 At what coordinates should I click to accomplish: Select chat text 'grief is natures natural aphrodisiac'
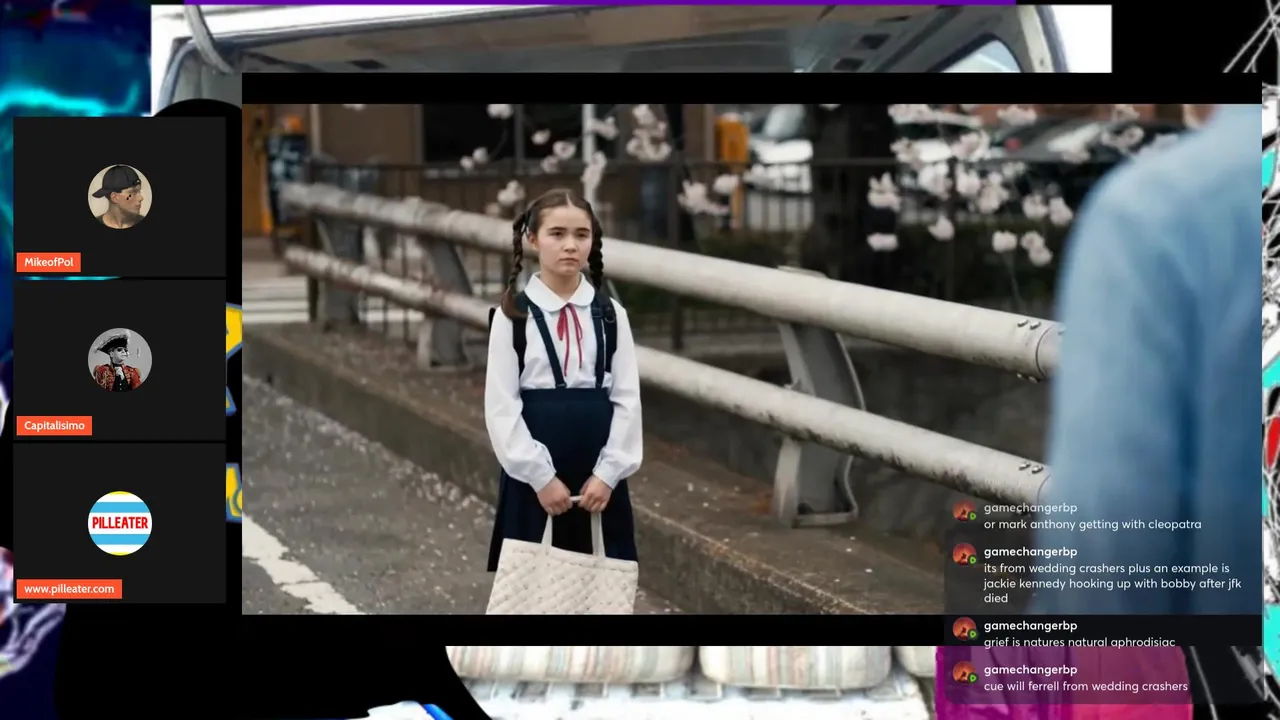[1079, 642]
